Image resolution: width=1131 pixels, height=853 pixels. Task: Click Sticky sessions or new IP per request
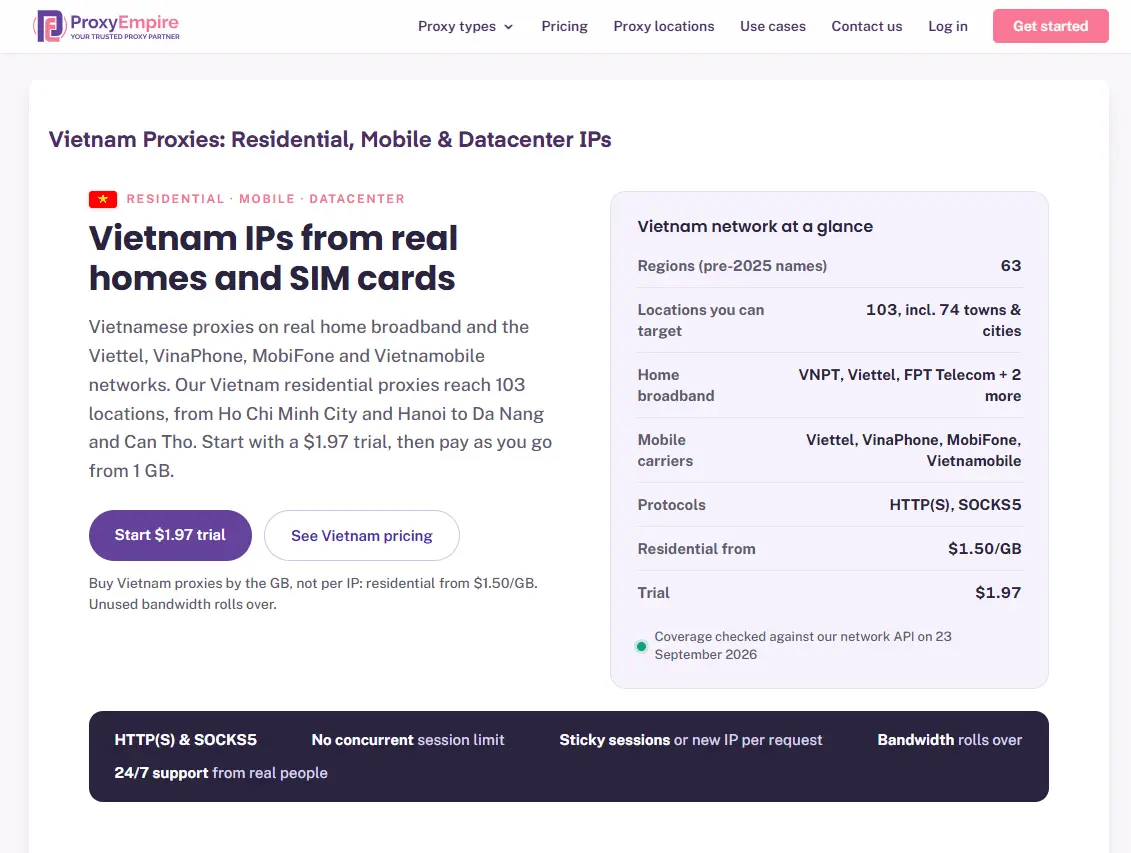coord(690,740)
